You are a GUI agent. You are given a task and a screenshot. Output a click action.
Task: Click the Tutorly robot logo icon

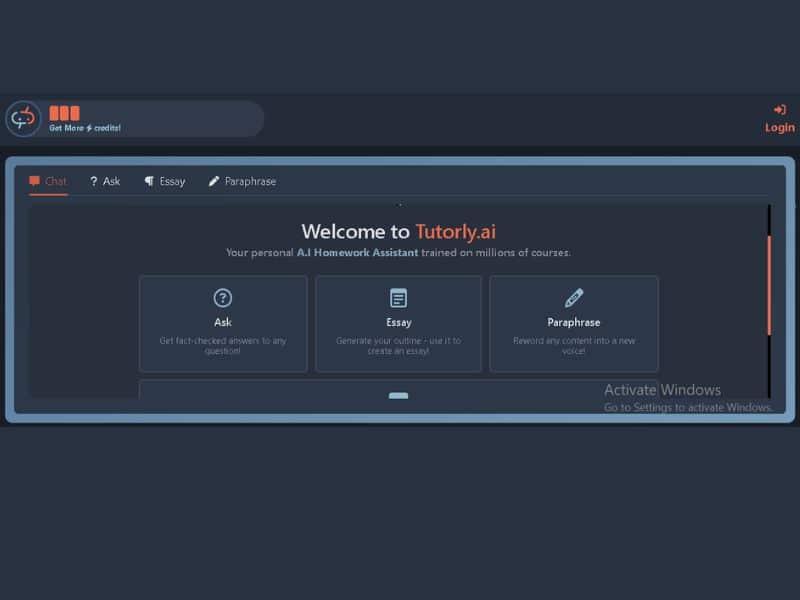click(x=23, y=119)
